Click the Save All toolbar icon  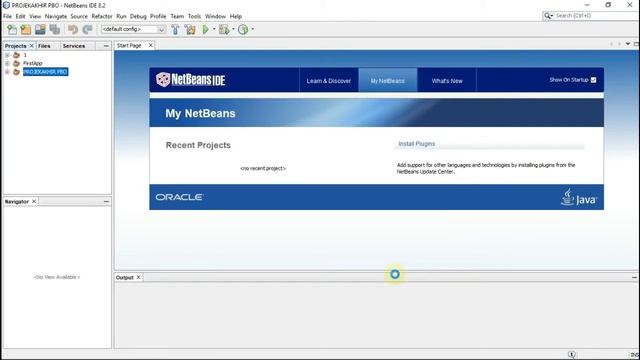tap(55, 29)
